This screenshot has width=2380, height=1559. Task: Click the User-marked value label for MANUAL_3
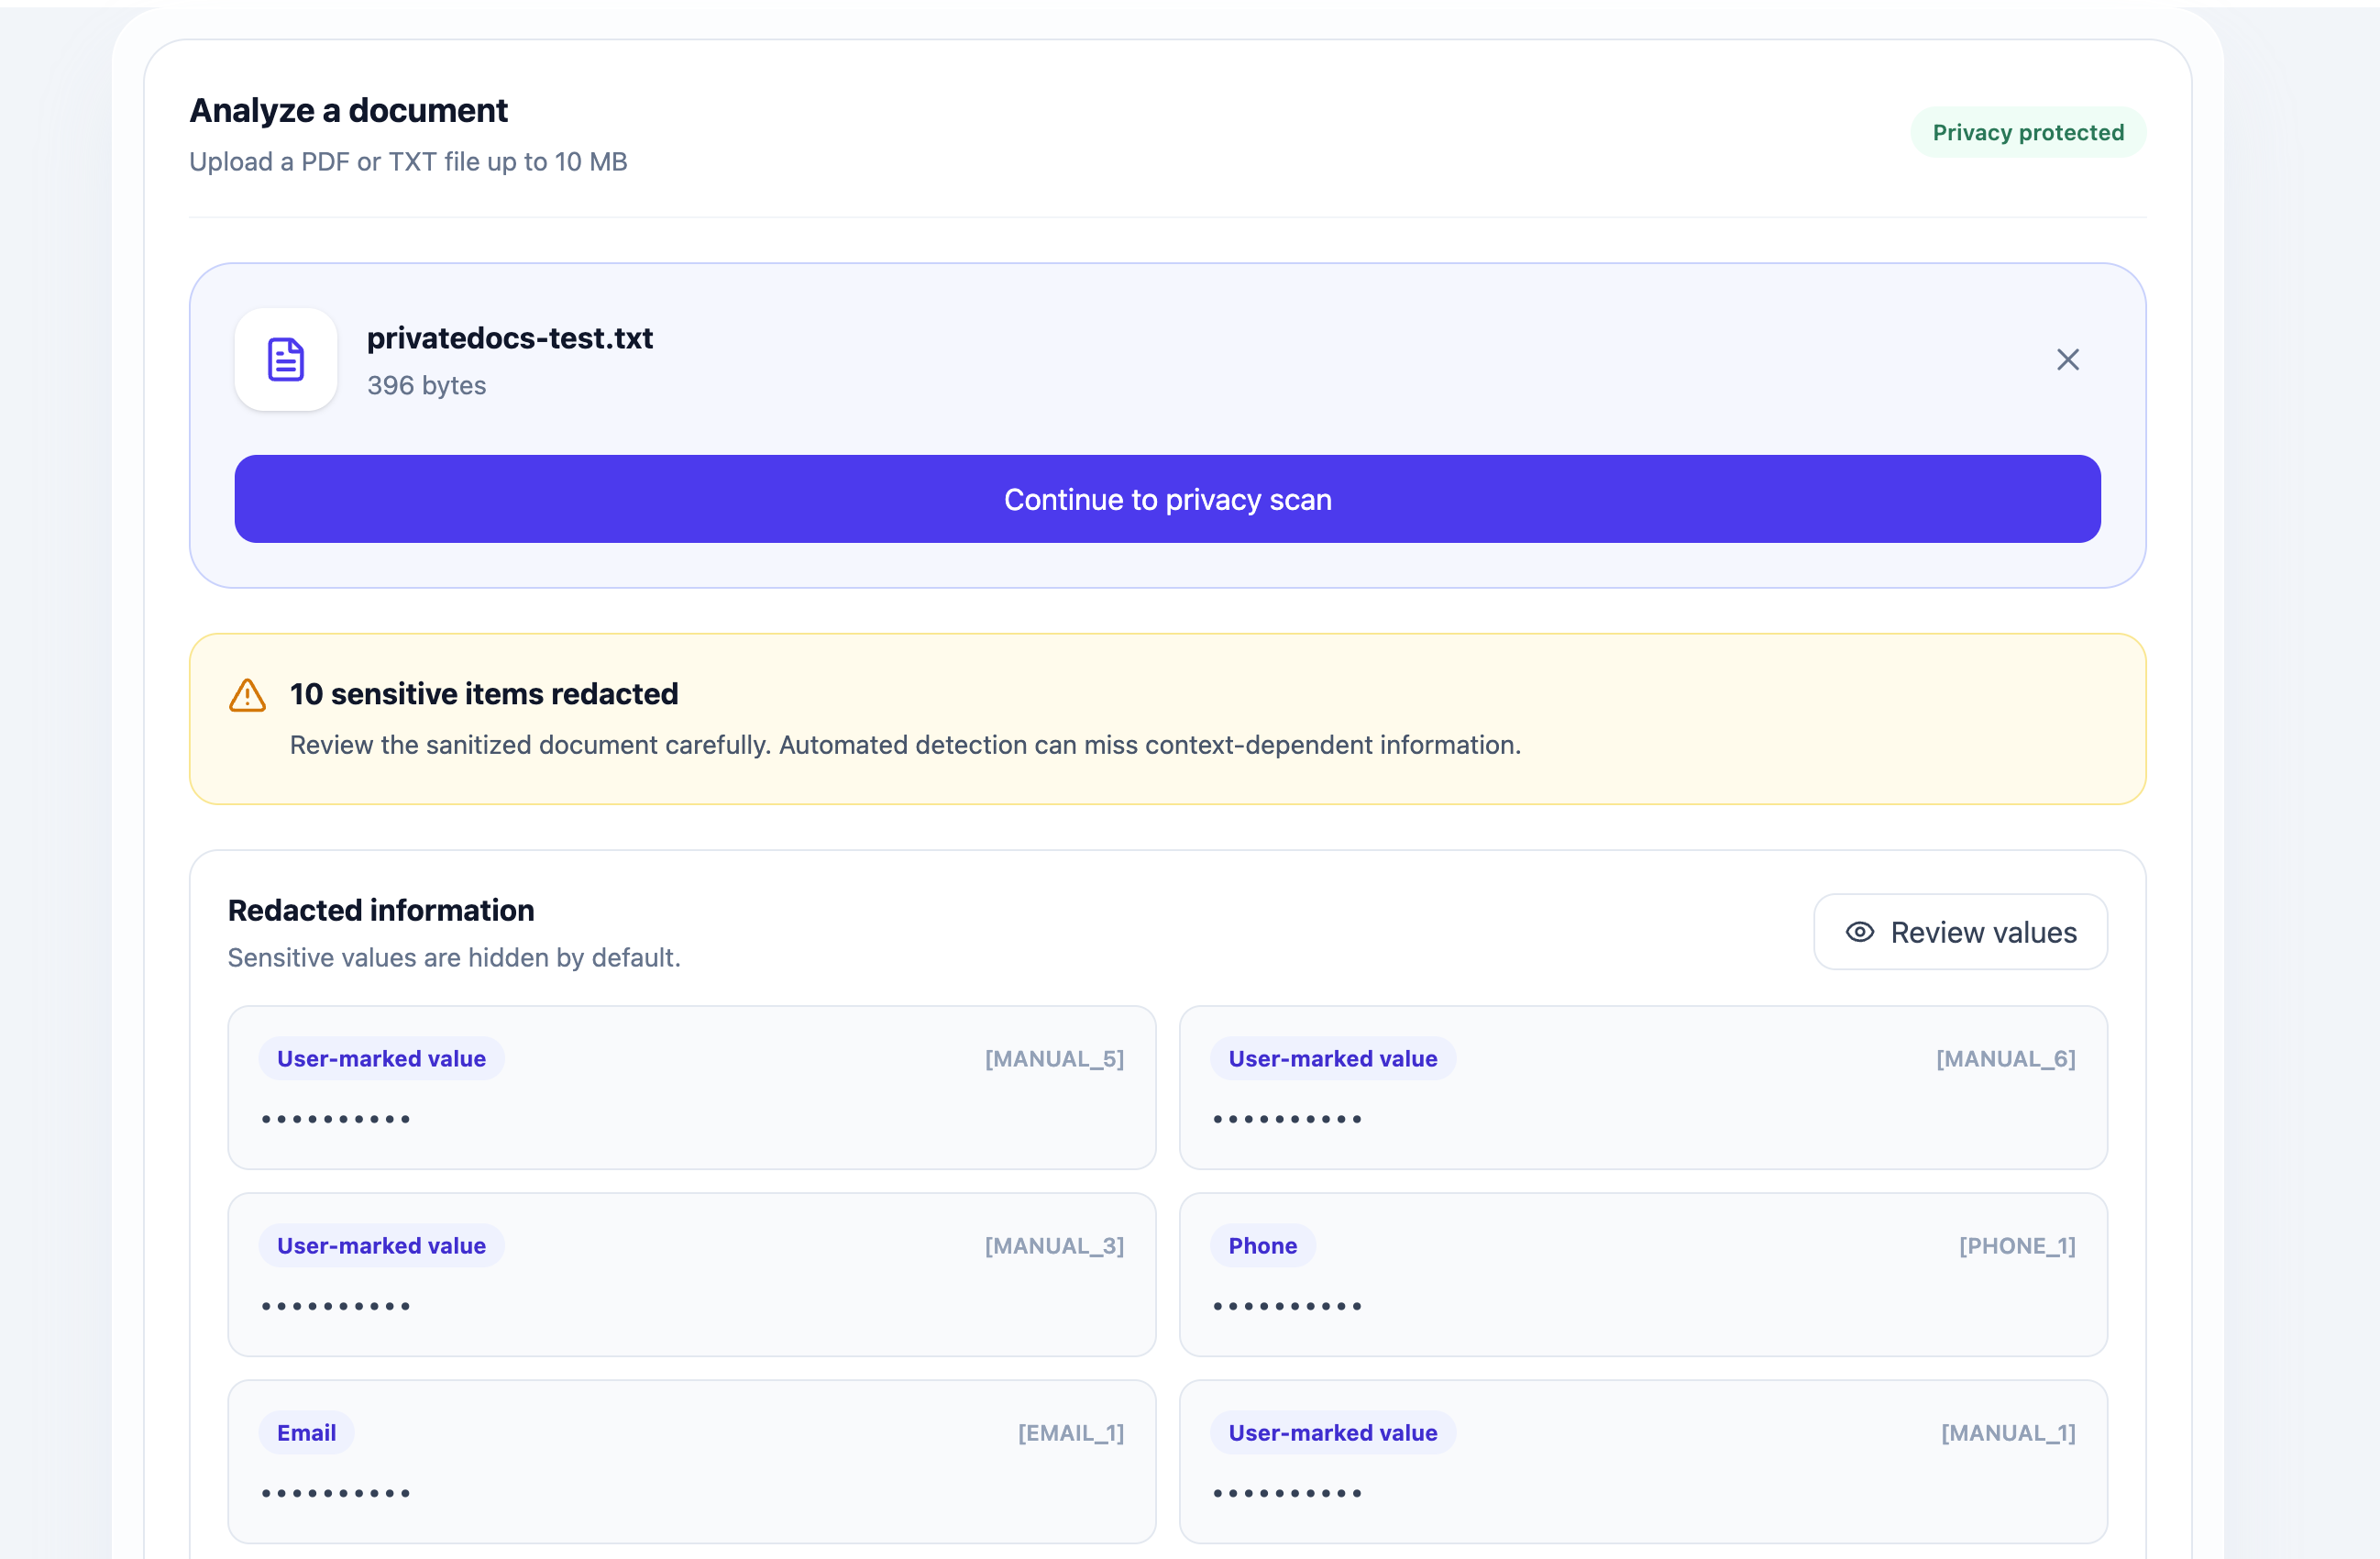pyautogui.click(x=381, y=1245)
